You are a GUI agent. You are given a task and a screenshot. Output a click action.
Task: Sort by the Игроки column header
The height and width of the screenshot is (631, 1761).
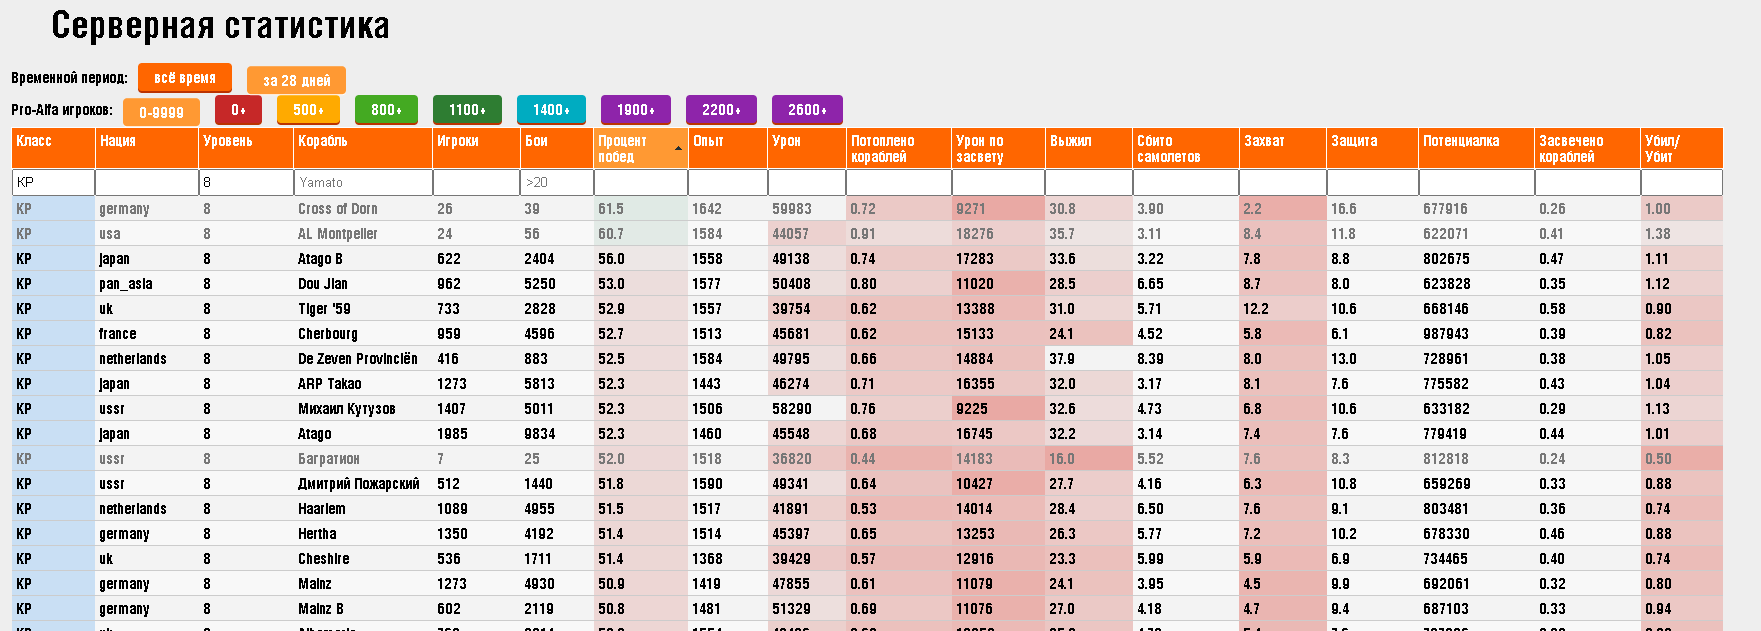click(477, 148)
